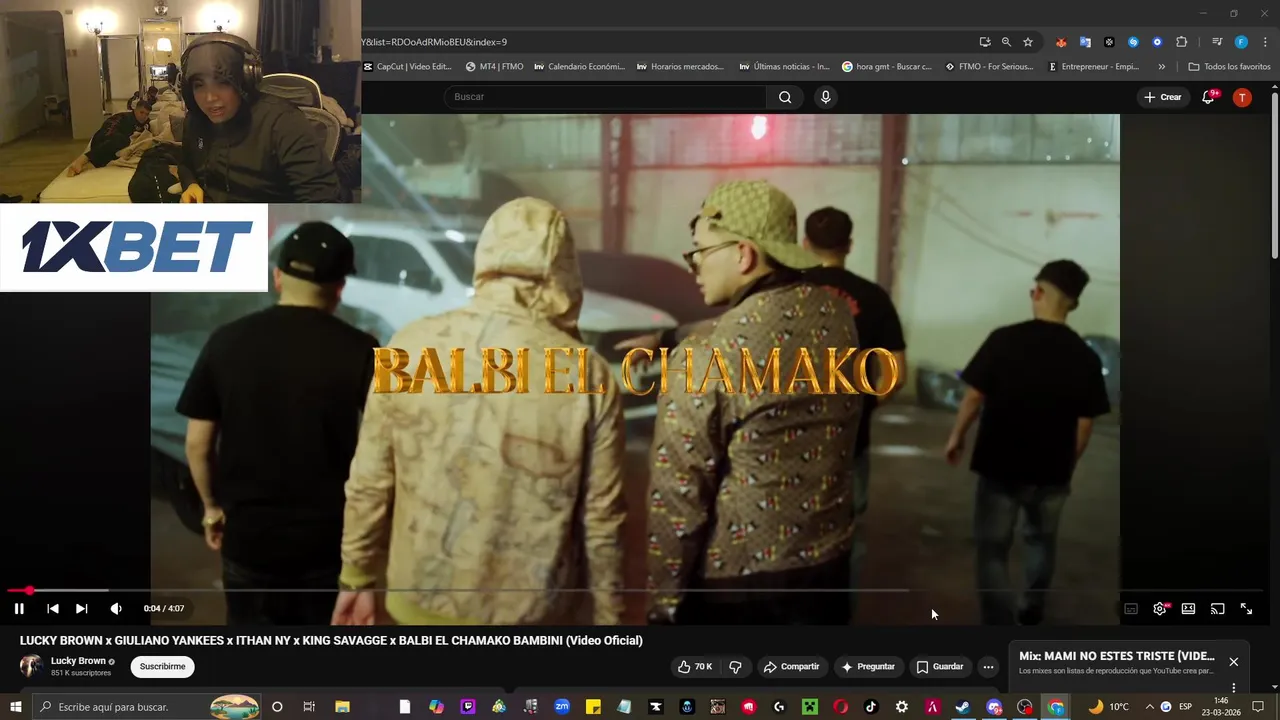Open the Chrome profile avatar
The width and height of the screenshot is (1280, 720).
point(1241,42)
